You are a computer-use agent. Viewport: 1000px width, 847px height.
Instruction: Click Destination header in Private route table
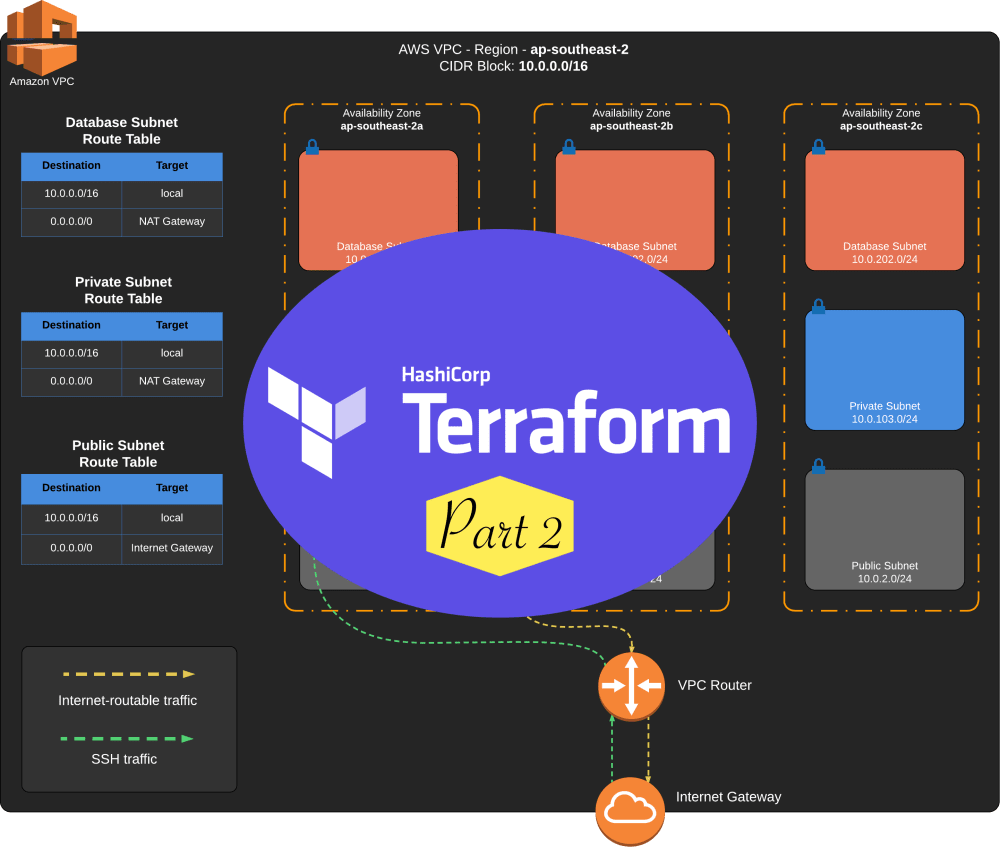71,325
